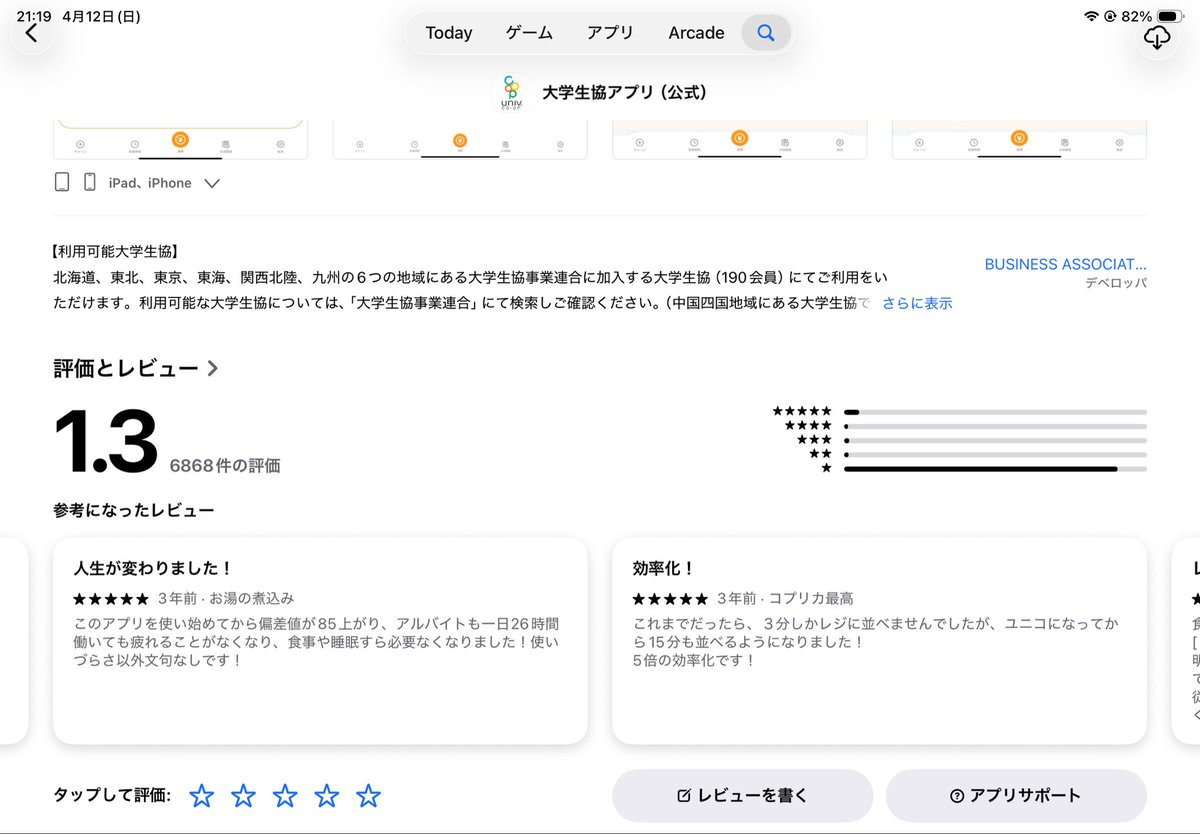Image resolution: width=1200 pixels, height=834 pixels.
Task: Tap the one-star rating histogram bar
Action: tap(995, 468)
